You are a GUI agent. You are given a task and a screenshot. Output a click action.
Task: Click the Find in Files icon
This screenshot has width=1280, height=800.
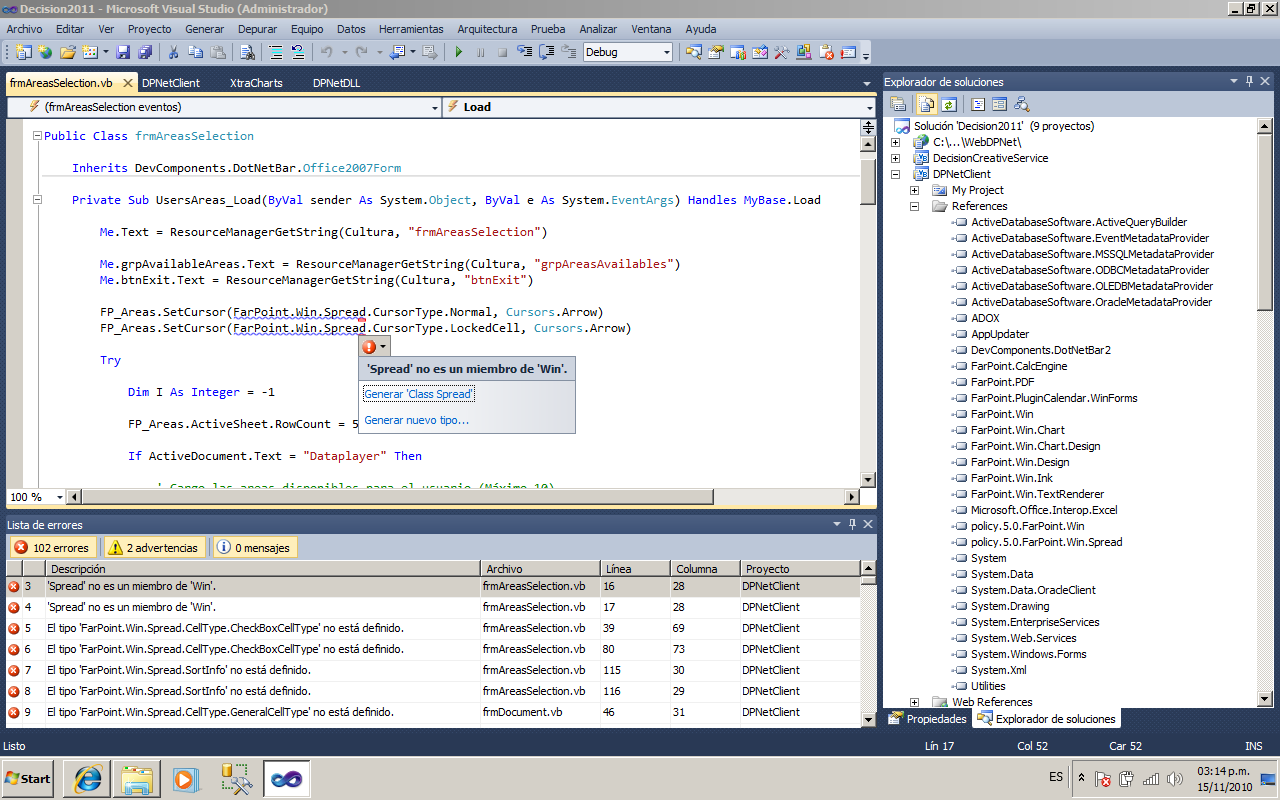pyautogui.click(x=247, y=52)
